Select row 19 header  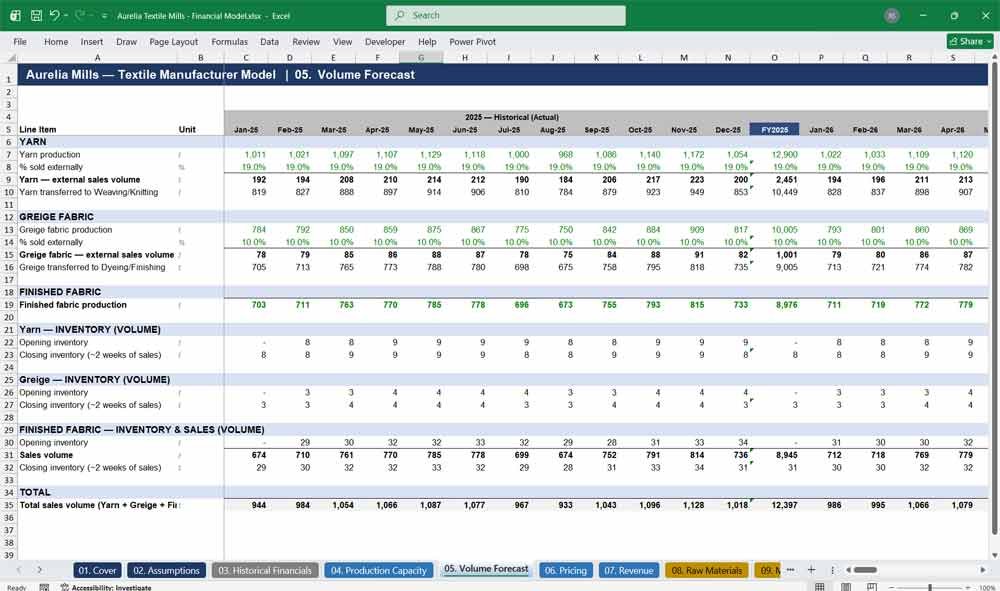(9, 305)
